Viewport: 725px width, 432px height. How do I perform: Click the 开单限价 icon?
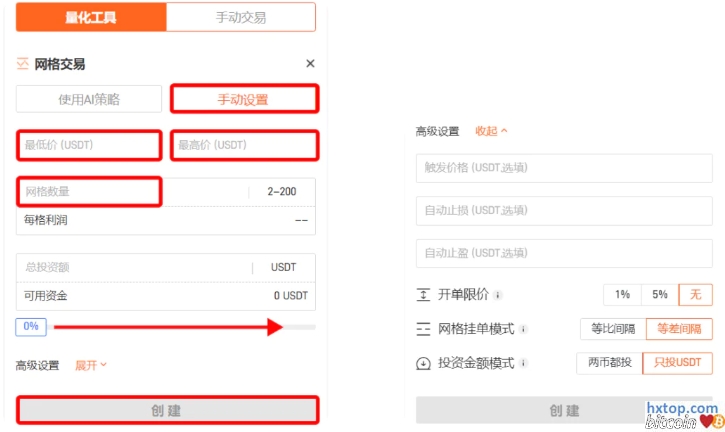click(423, 295)
